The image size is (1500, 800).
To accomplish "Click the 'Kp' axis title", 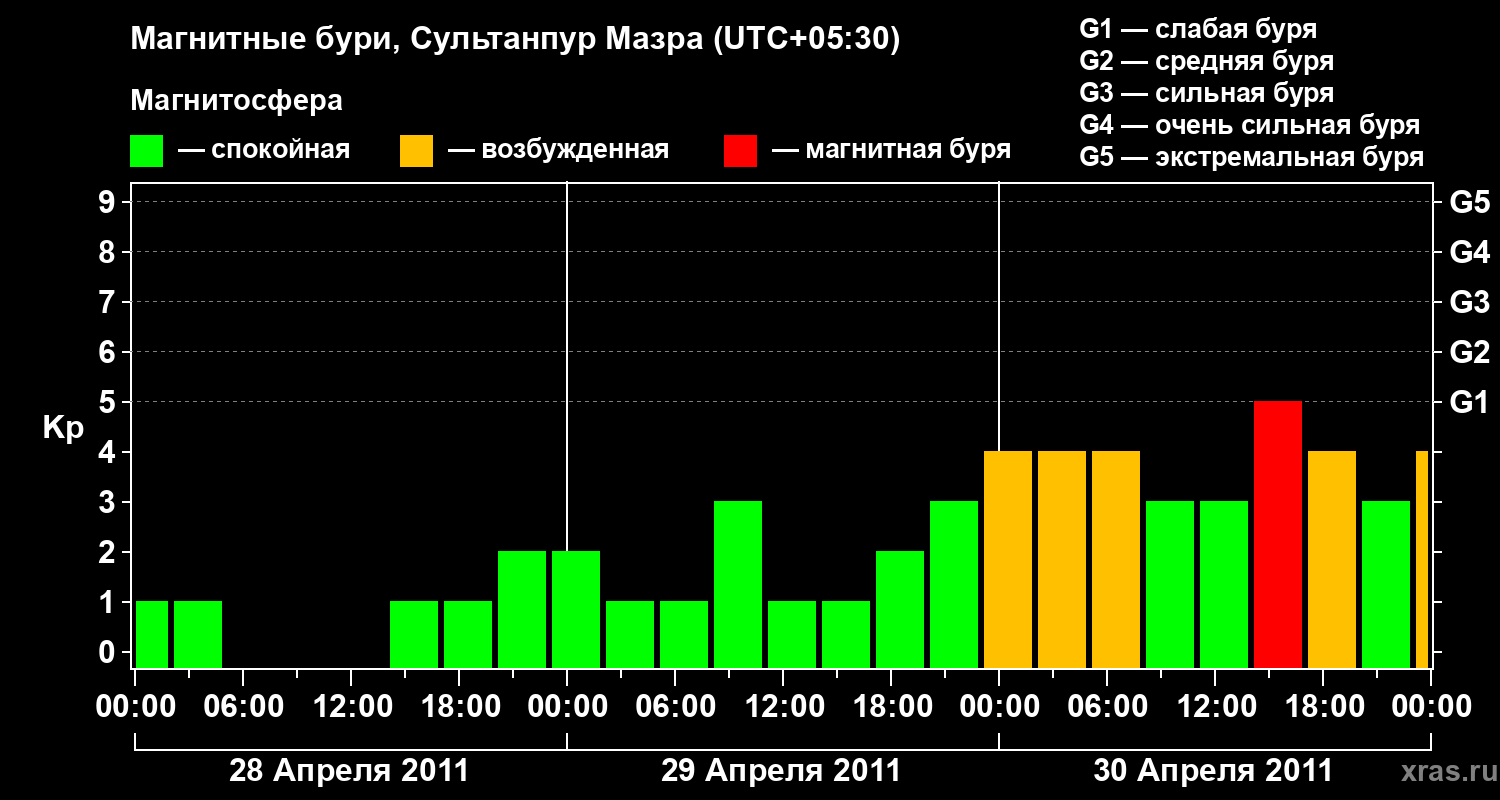I will tap(63, 429).
